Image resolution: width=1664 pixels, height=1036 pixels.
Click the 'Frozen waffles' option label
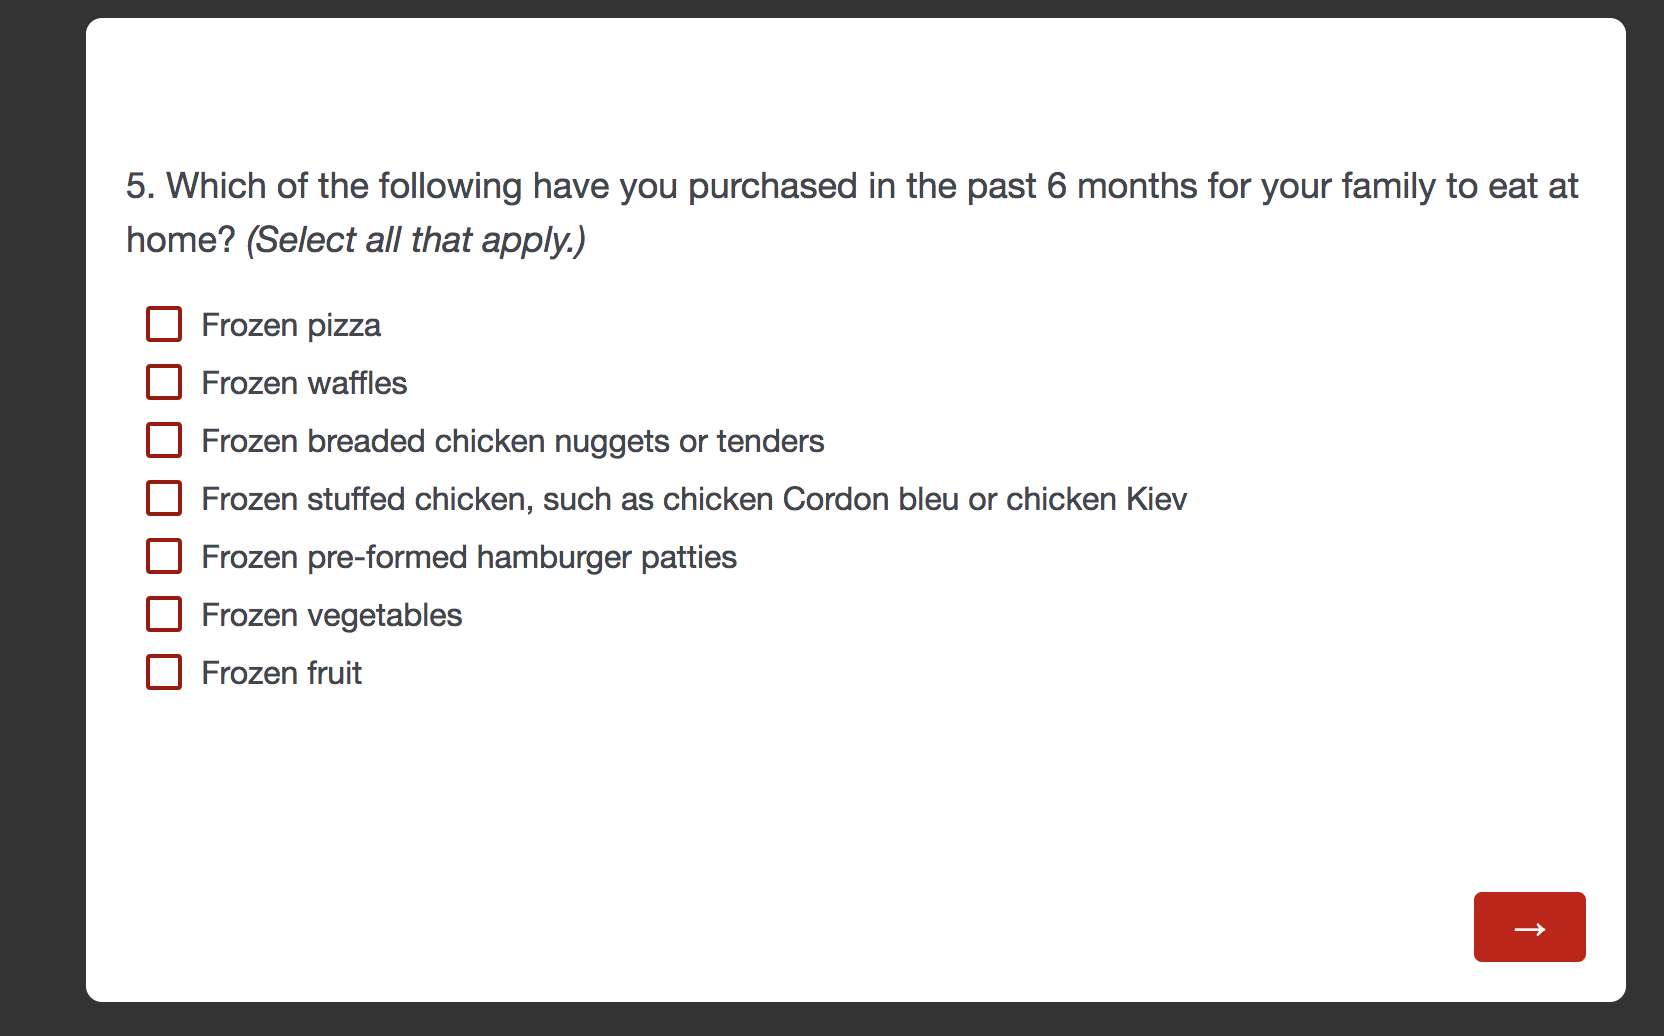click(304, 383)
